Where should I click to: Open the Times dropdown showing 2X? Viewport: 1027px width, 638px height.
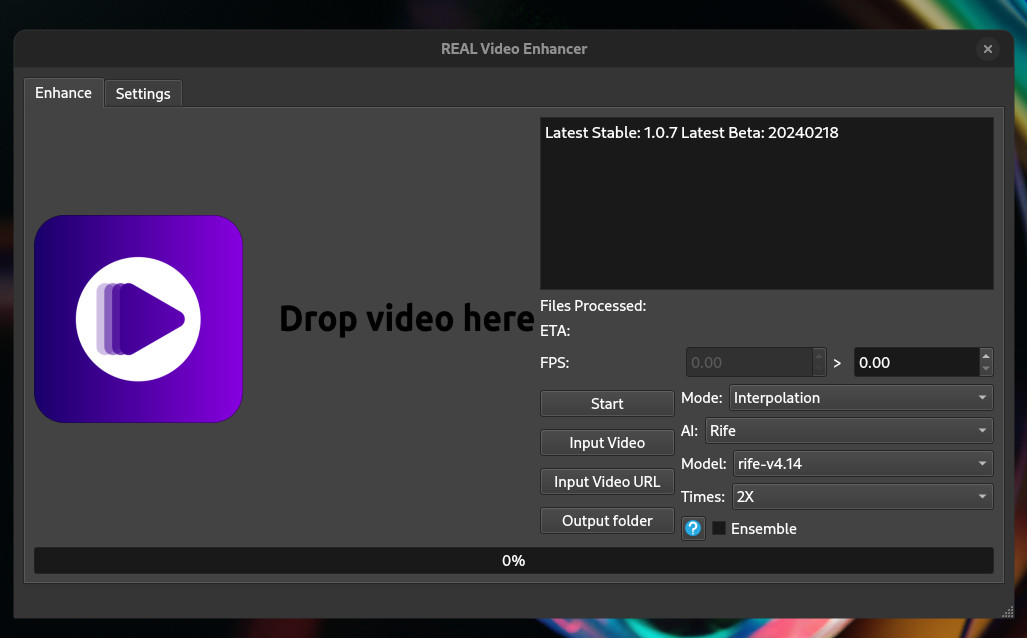[863, 497]
